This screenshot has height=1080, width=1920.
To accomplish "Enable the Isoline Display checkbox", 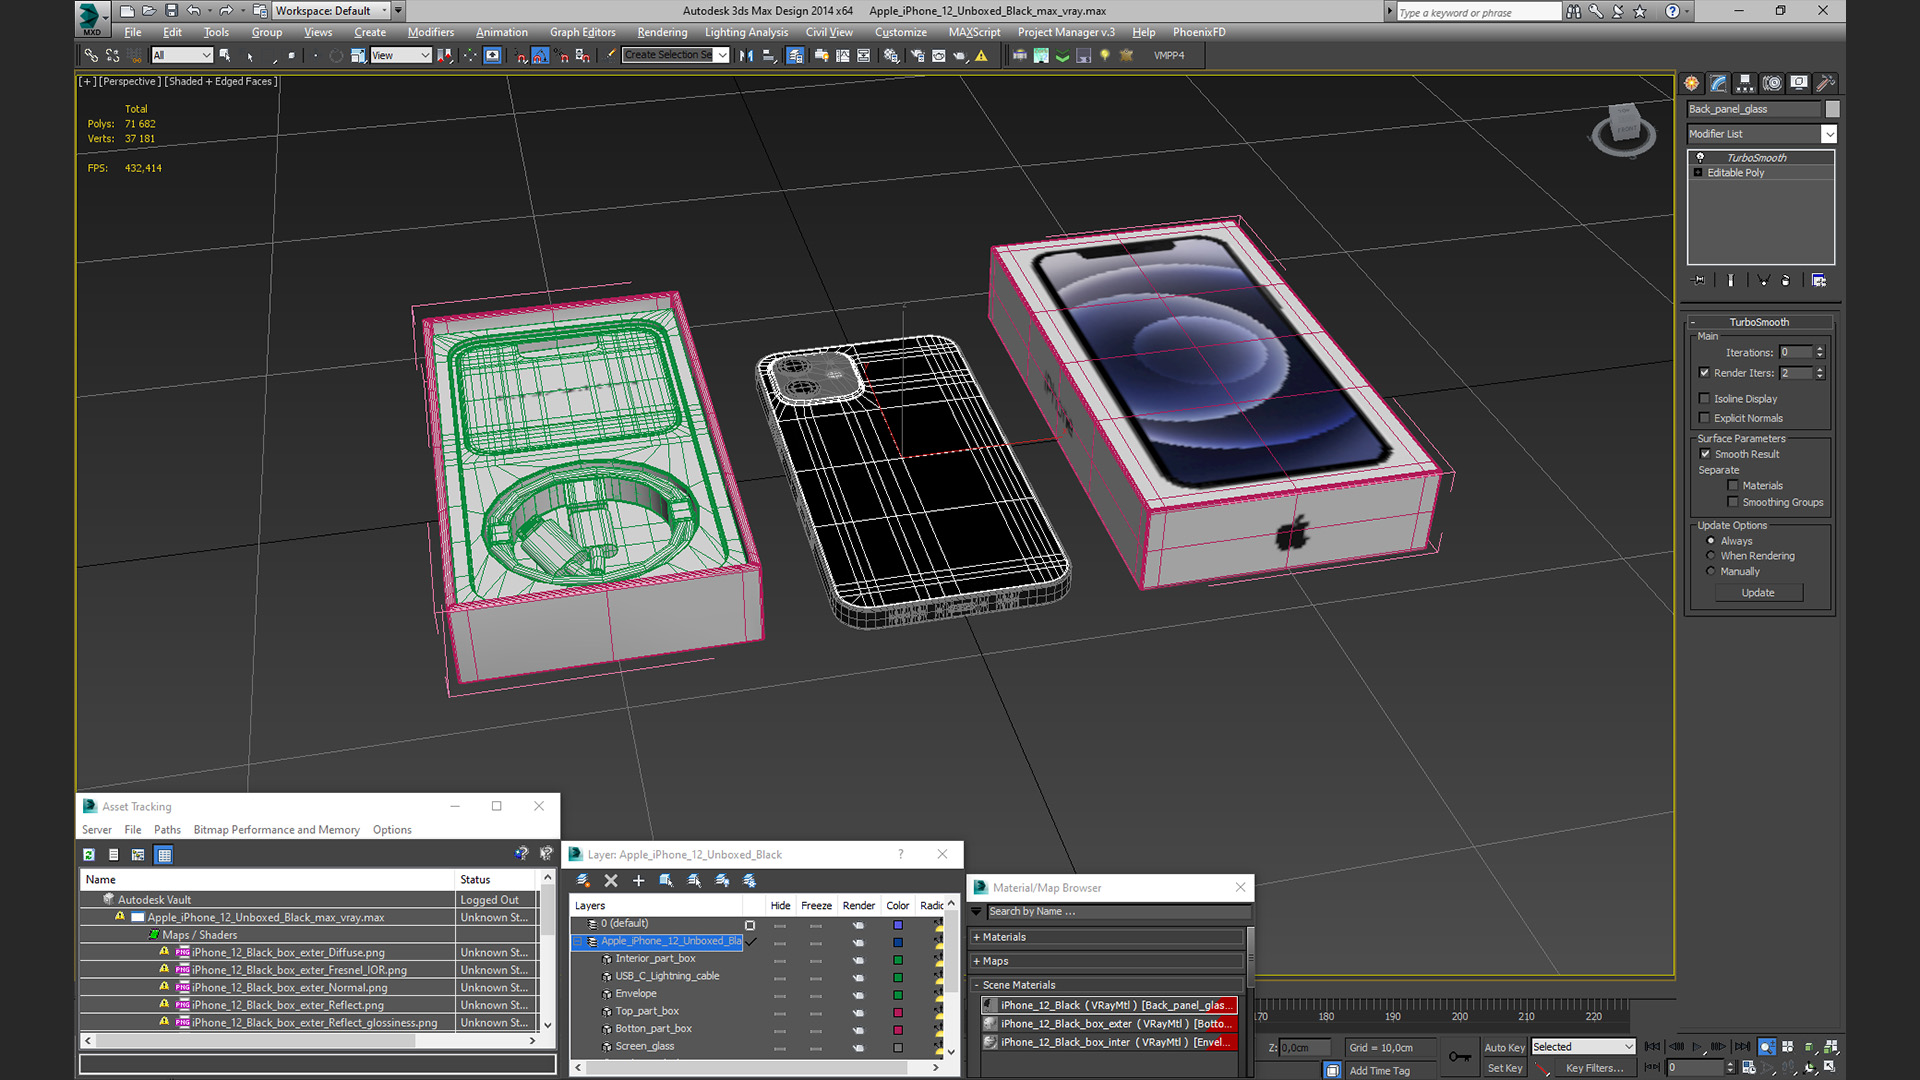I will (x=1705, y=399).
